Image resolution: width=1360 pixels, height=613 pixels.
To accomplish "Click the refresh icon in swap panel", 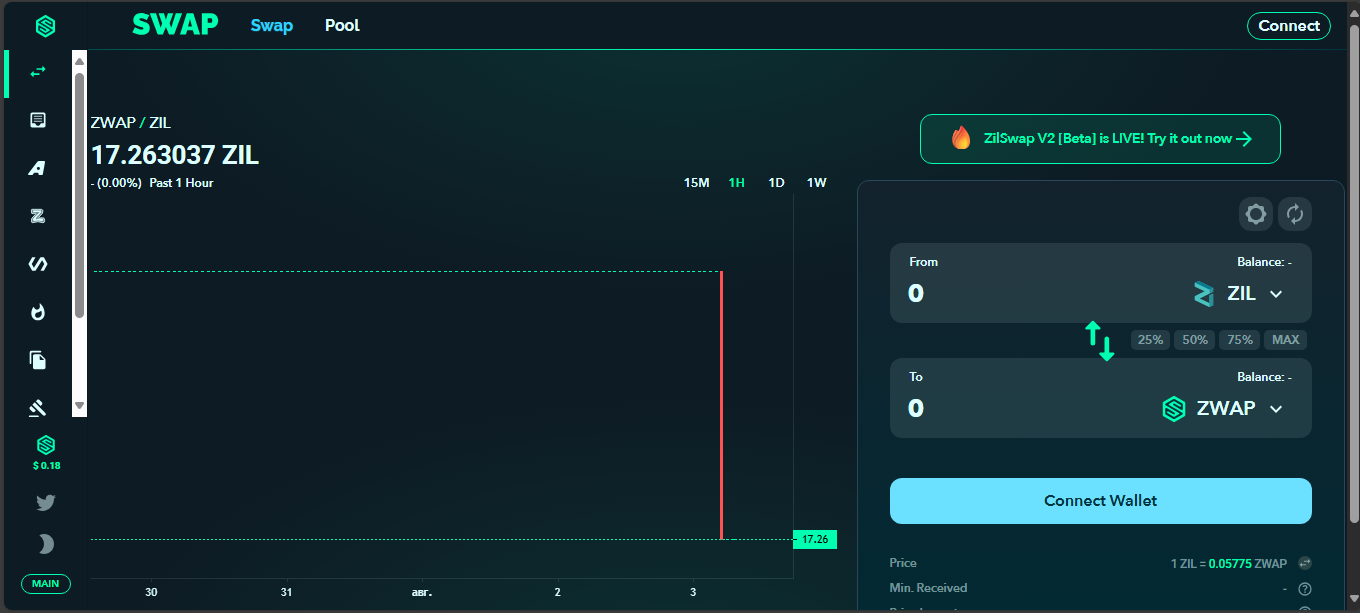I will (1295, 213).
